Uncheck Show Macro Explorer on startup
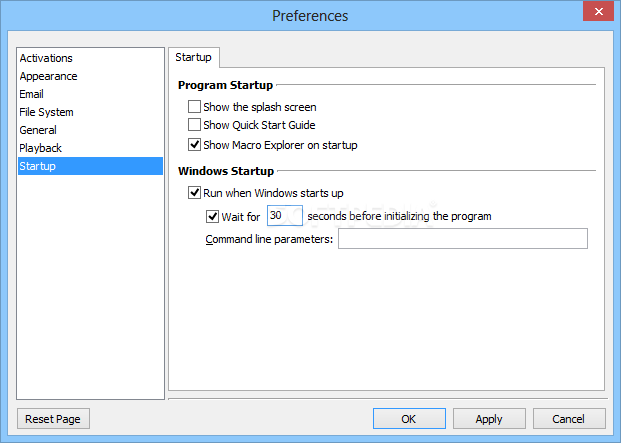The height and width of the screenshot is (443, 621). tap(194, 144)
